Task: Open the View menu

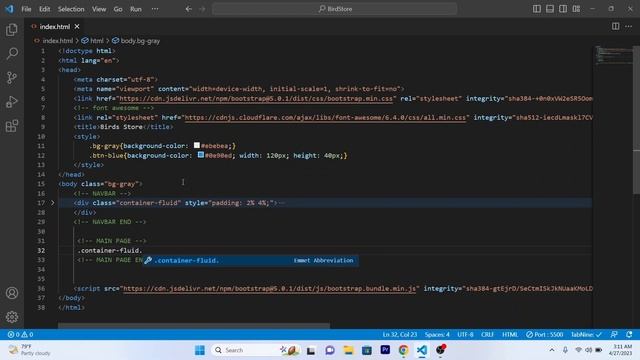Action: click(99, 9)
